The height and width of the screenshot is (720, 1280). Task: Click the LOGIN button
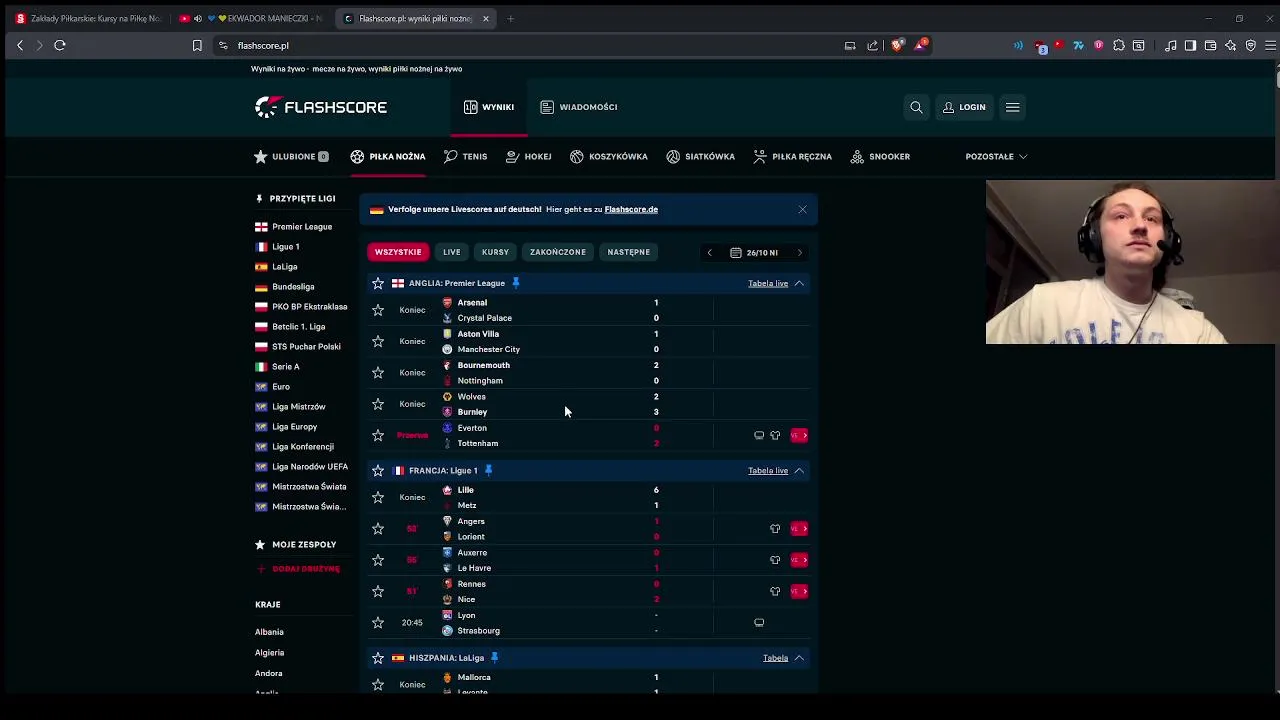964,107
